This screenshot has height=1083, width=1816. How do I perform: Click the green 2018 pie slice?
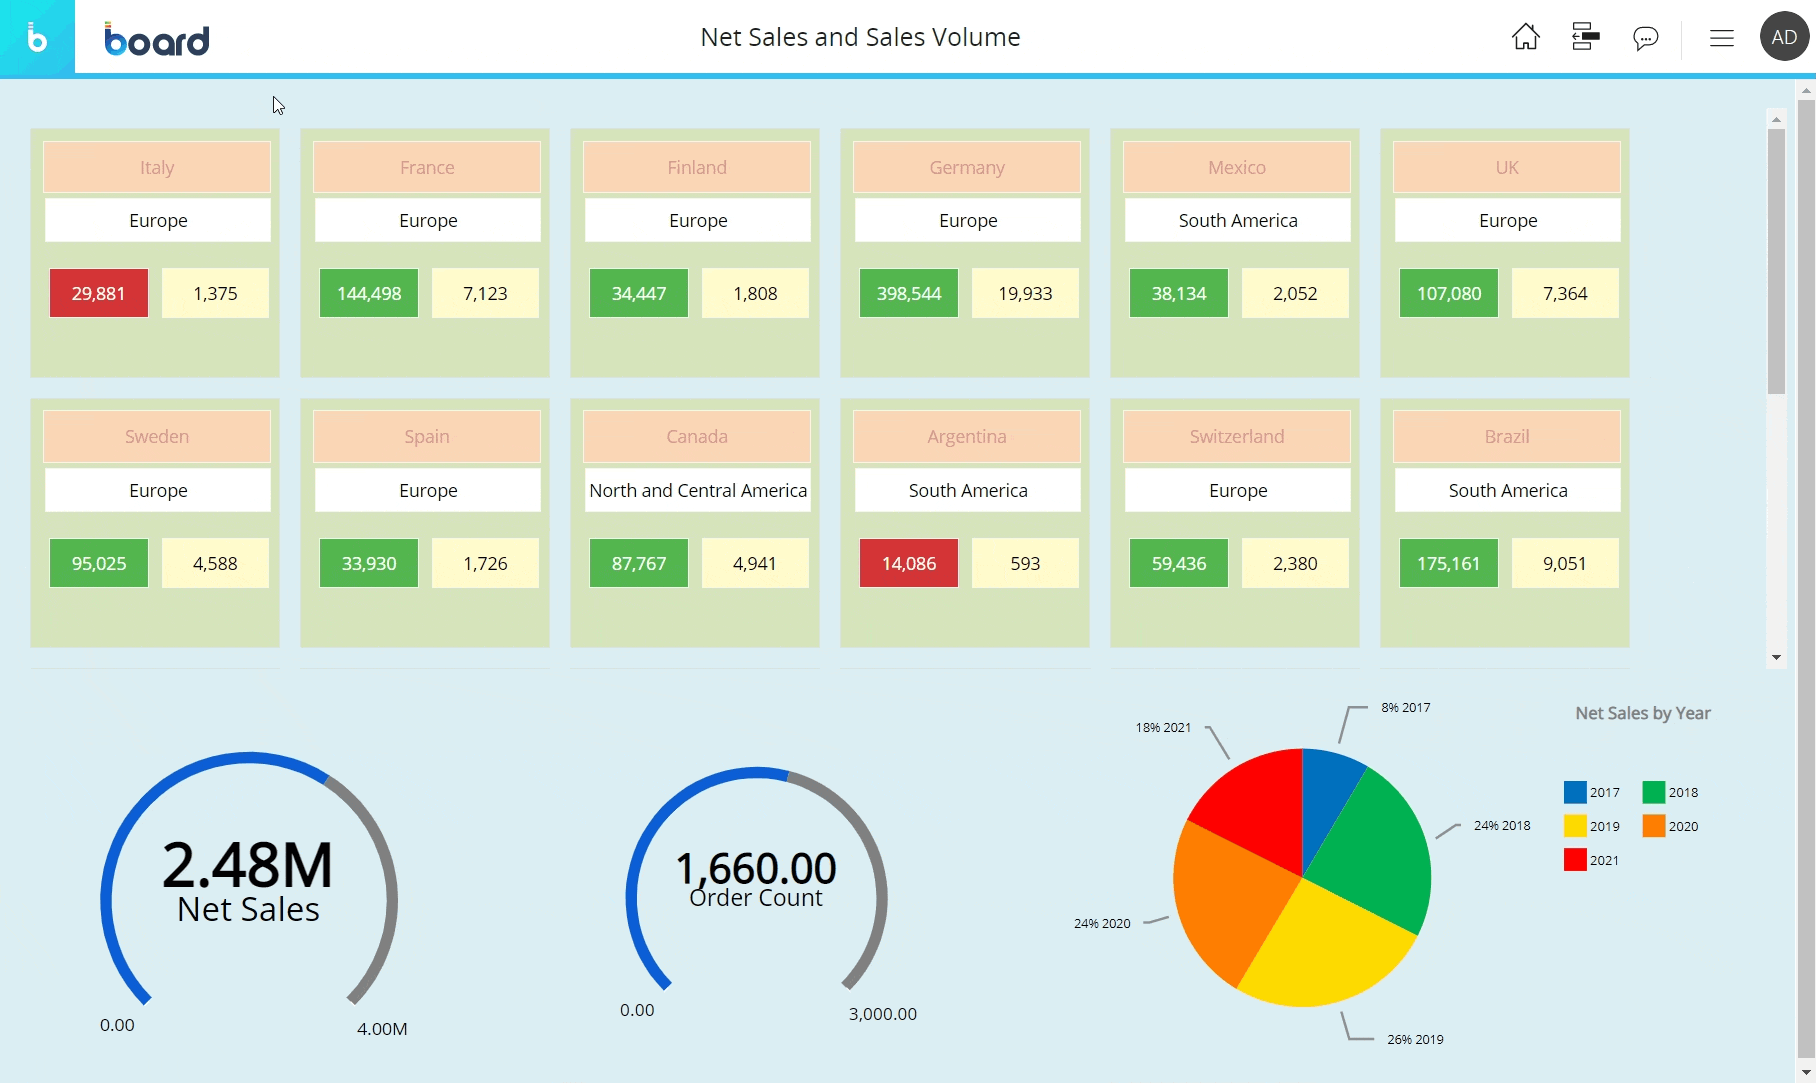pos(1375,850)
